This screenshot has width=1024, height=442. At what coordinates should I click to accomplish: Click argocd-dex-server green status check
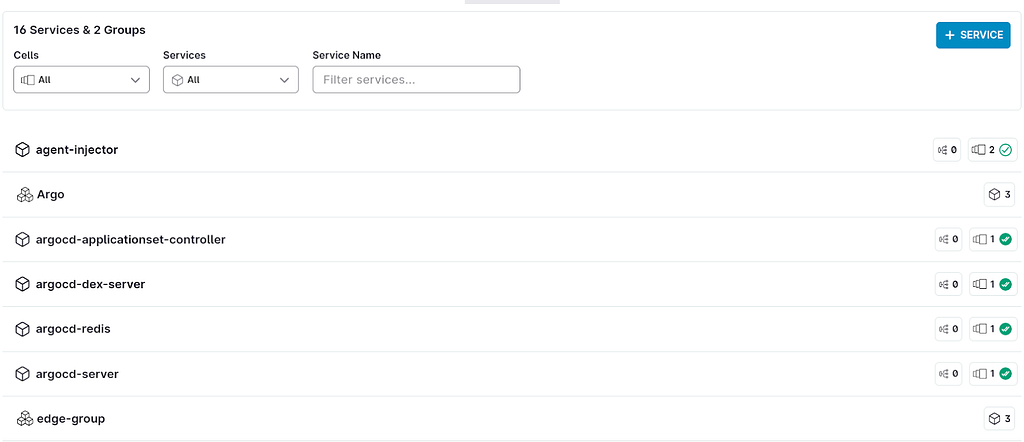[1006, 284]
